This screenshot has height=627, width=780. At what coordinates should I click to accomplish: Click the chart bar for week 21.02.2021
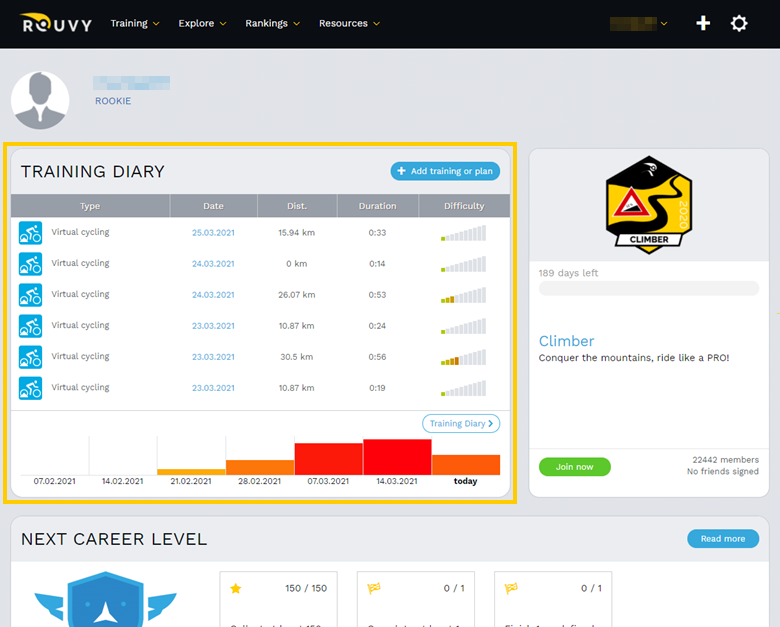point(191,472)
